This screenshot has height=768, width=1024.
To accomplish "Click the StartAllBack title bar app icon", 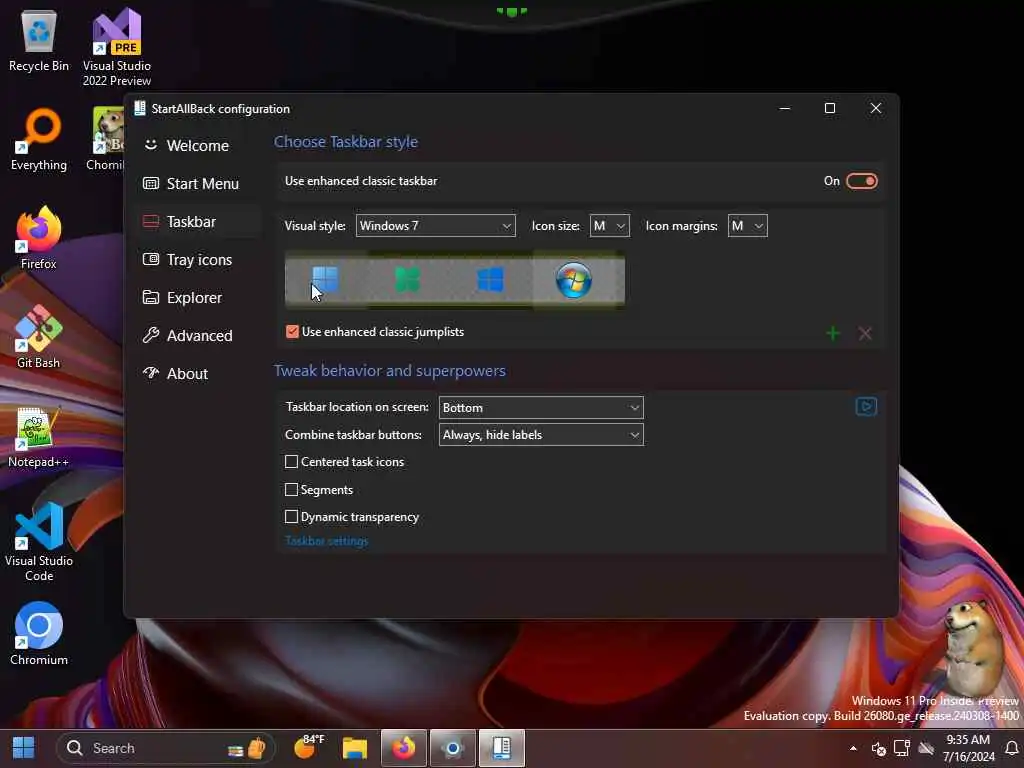I will coord(140,108).
